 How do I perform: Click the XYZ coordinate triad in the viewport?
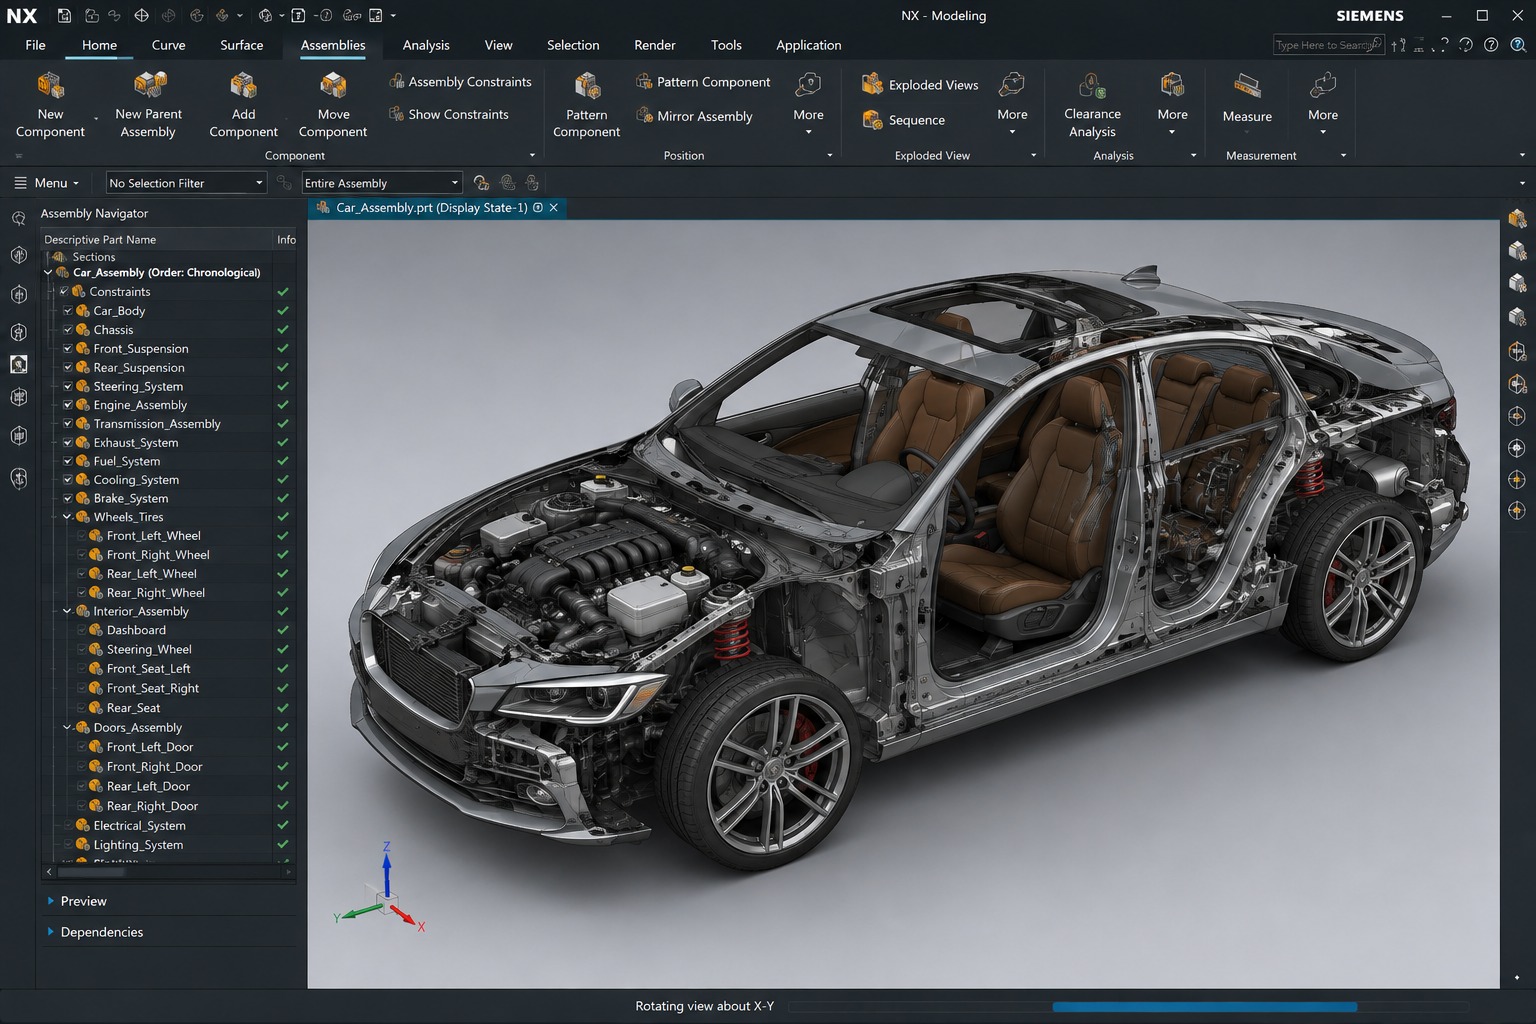coord(381,890)
